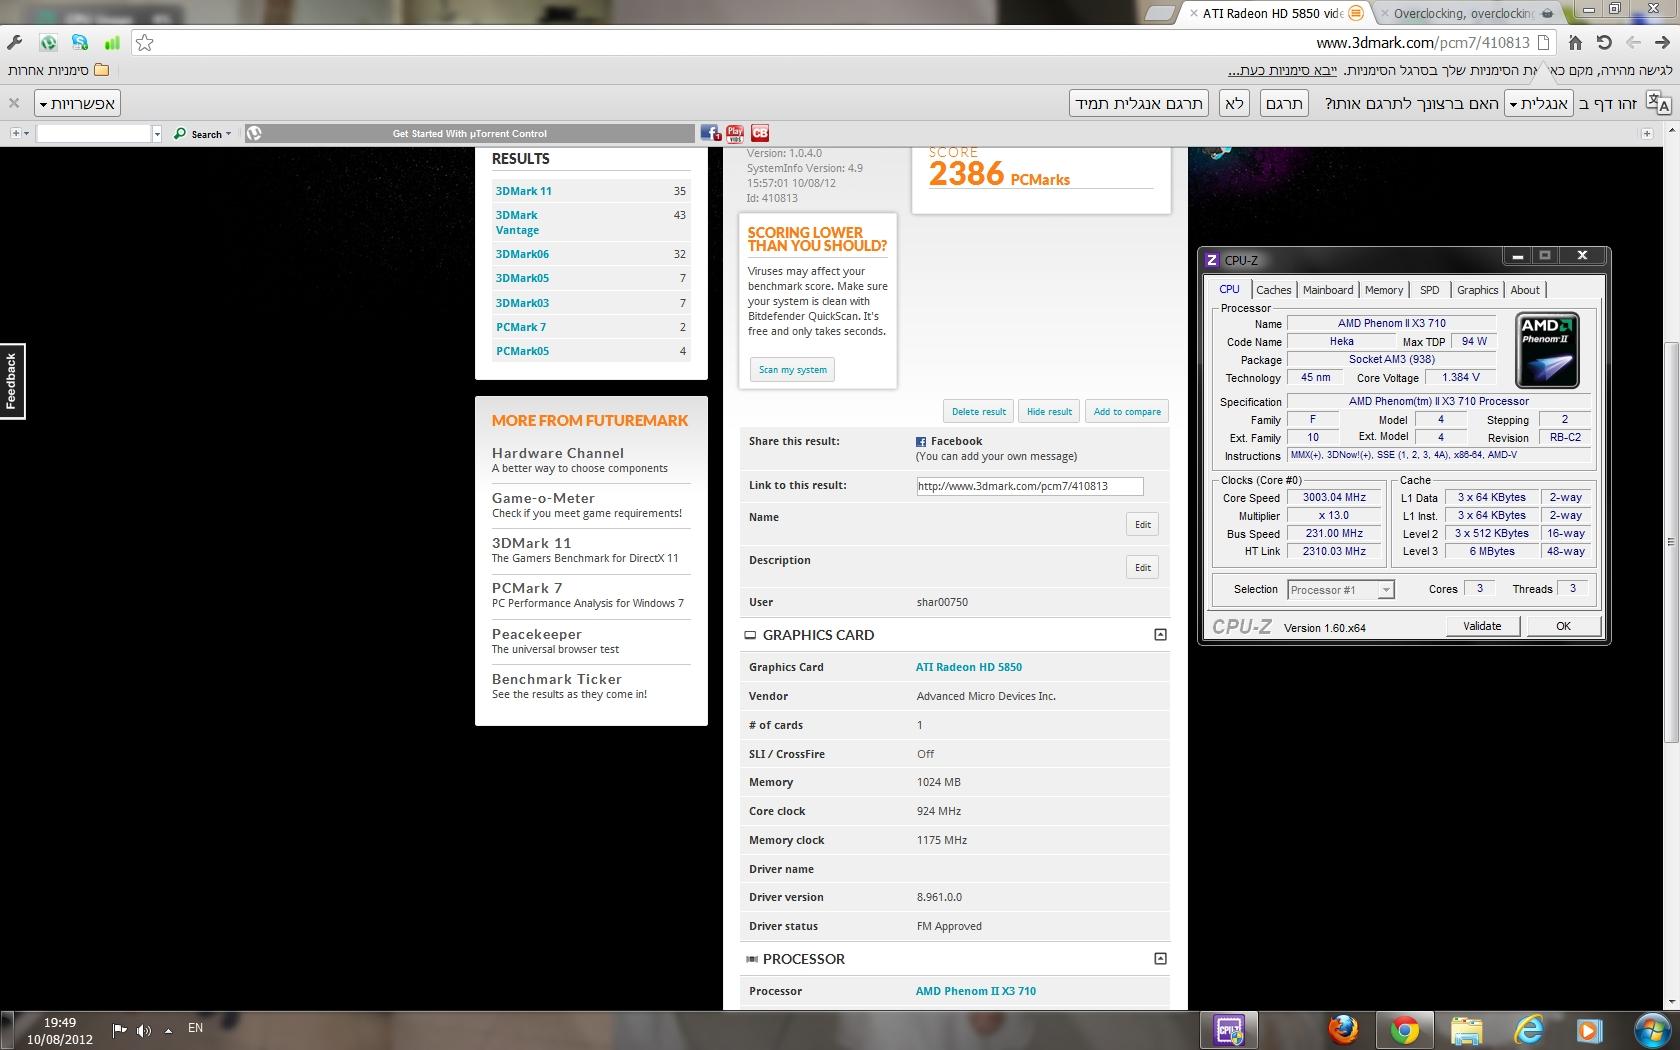Viewport: 1680px width, 1050px height.
Task: Open 3DMark Vantage results link
Action: pos(517,222)
